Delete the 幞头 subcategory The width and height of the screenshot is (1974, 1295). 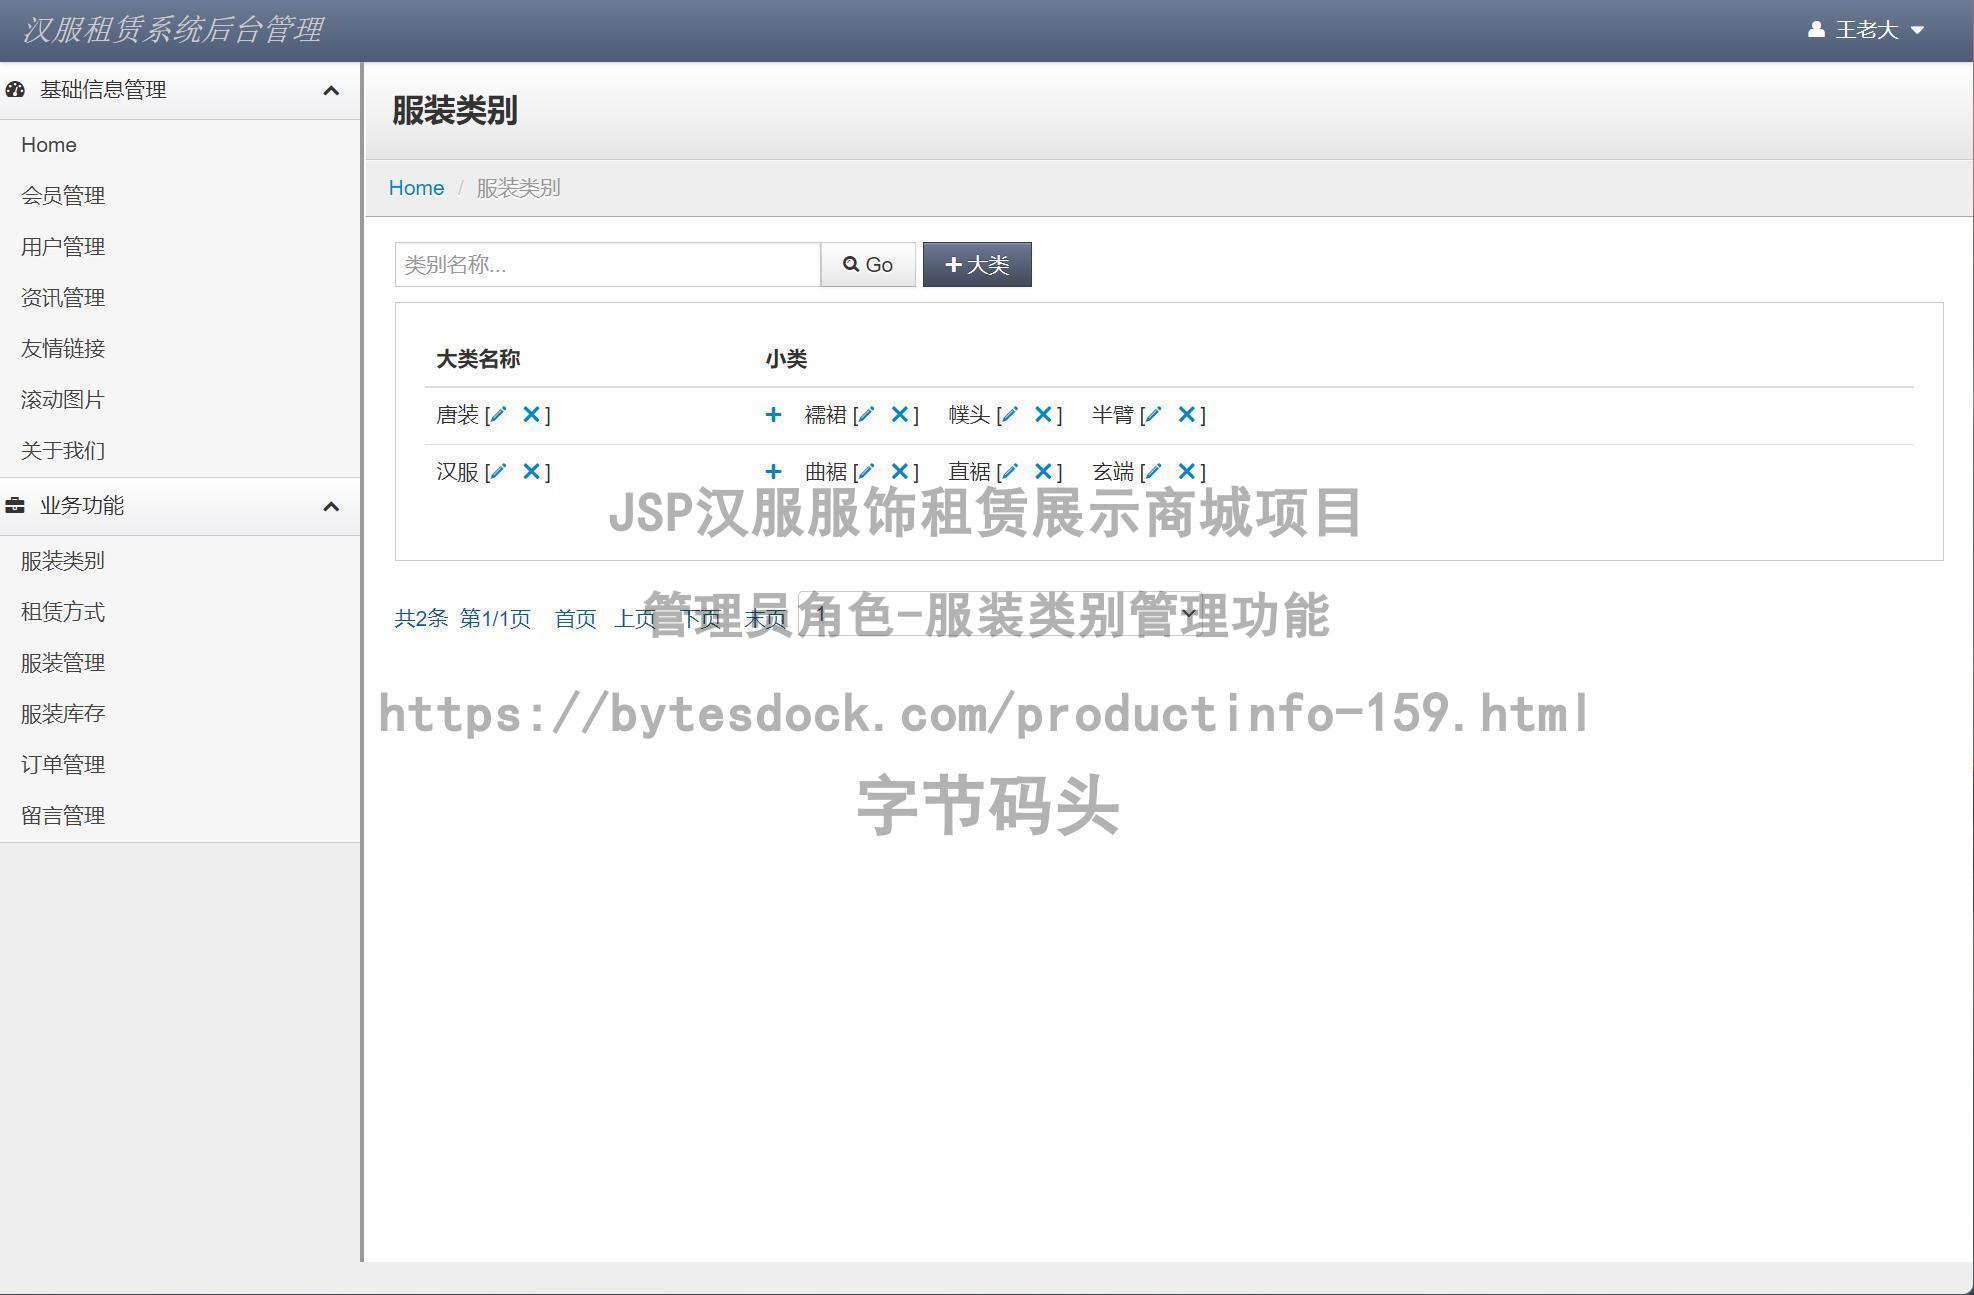pos(1043,415)
